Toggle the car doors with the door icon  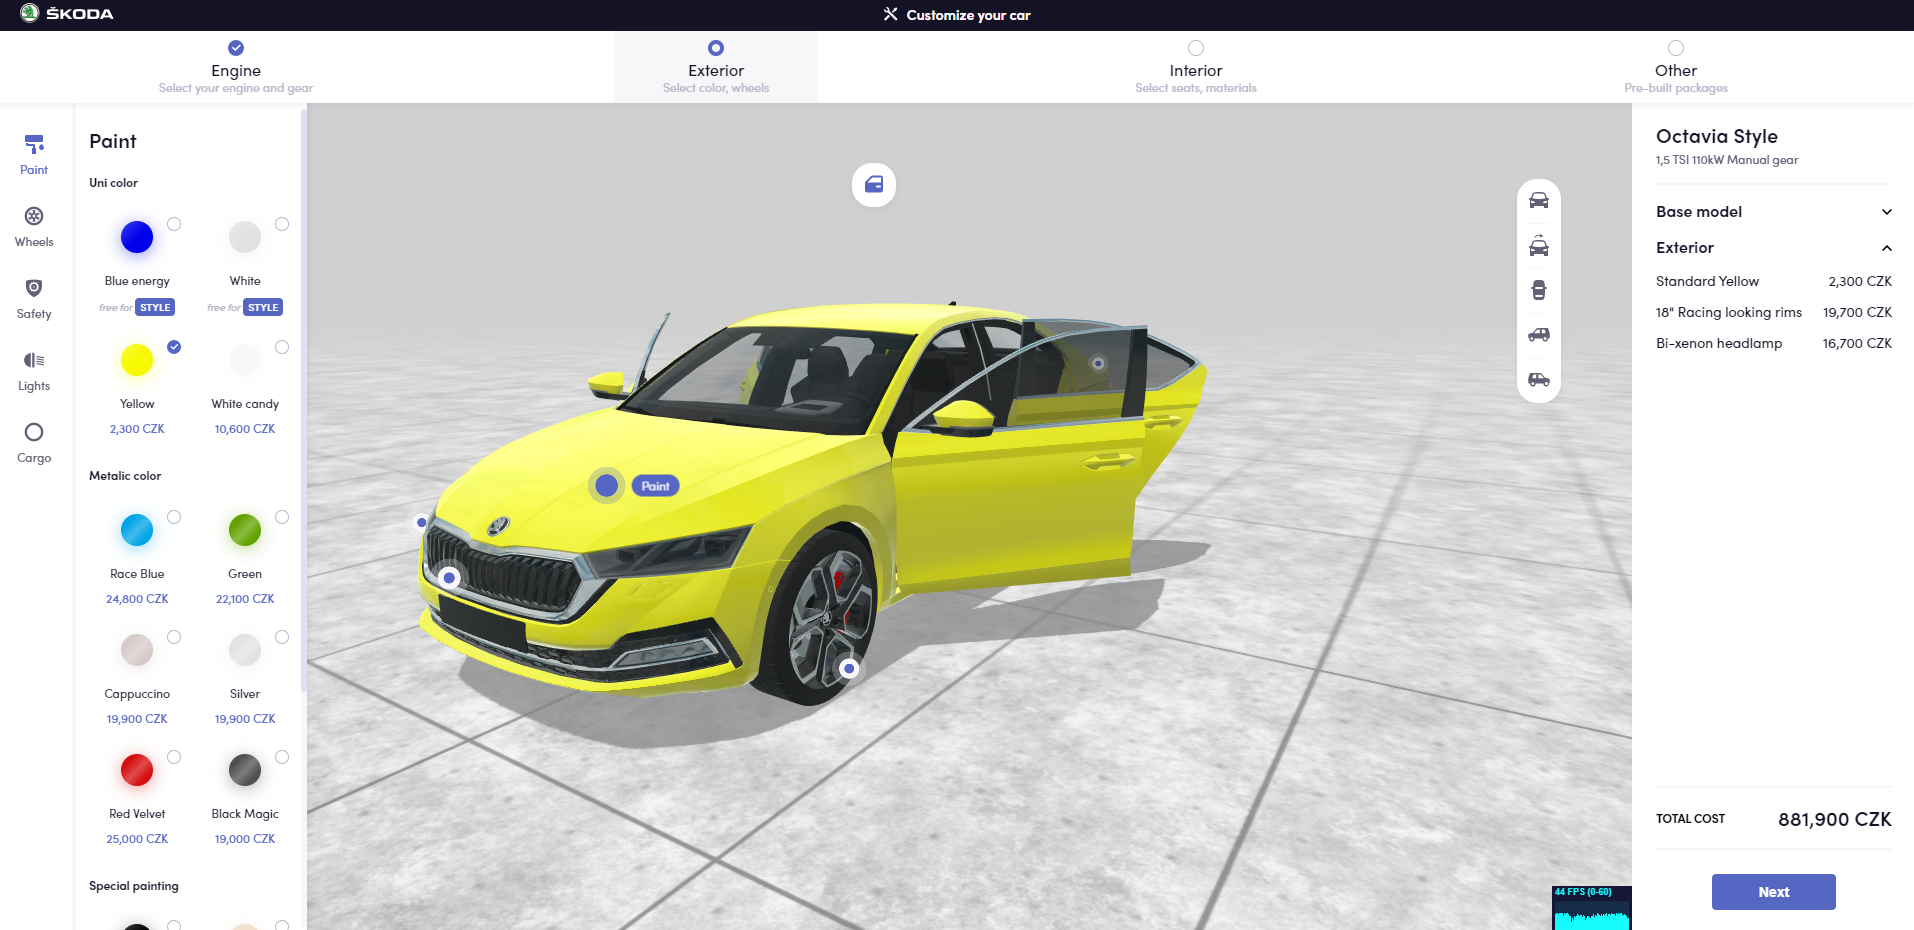pos(874,185)
